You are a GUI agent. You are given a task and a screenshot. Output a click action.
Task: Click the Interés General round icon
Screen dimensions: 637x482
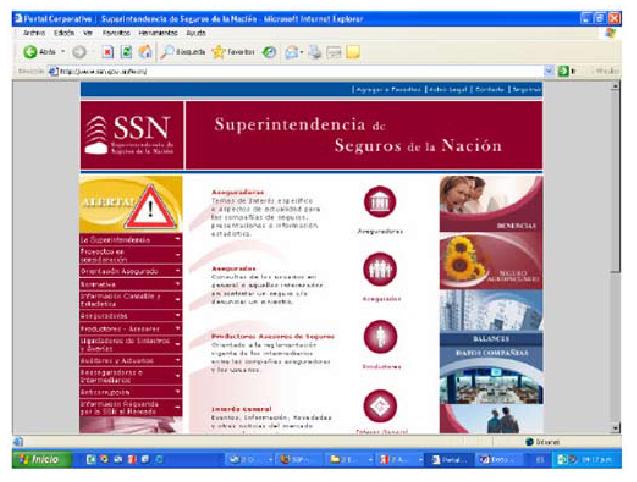pyautogui.click(x=380, y=406)
